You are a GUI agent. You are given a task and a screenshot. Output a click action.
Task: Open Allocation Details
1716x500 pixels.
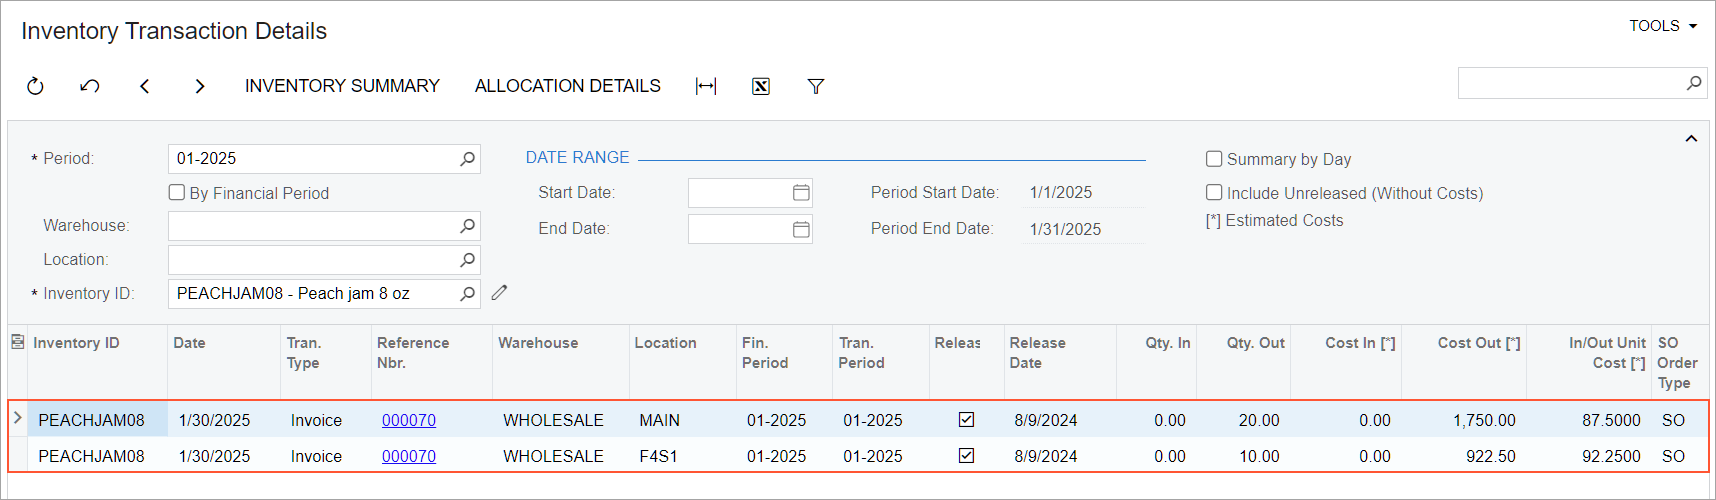[567, 86]
